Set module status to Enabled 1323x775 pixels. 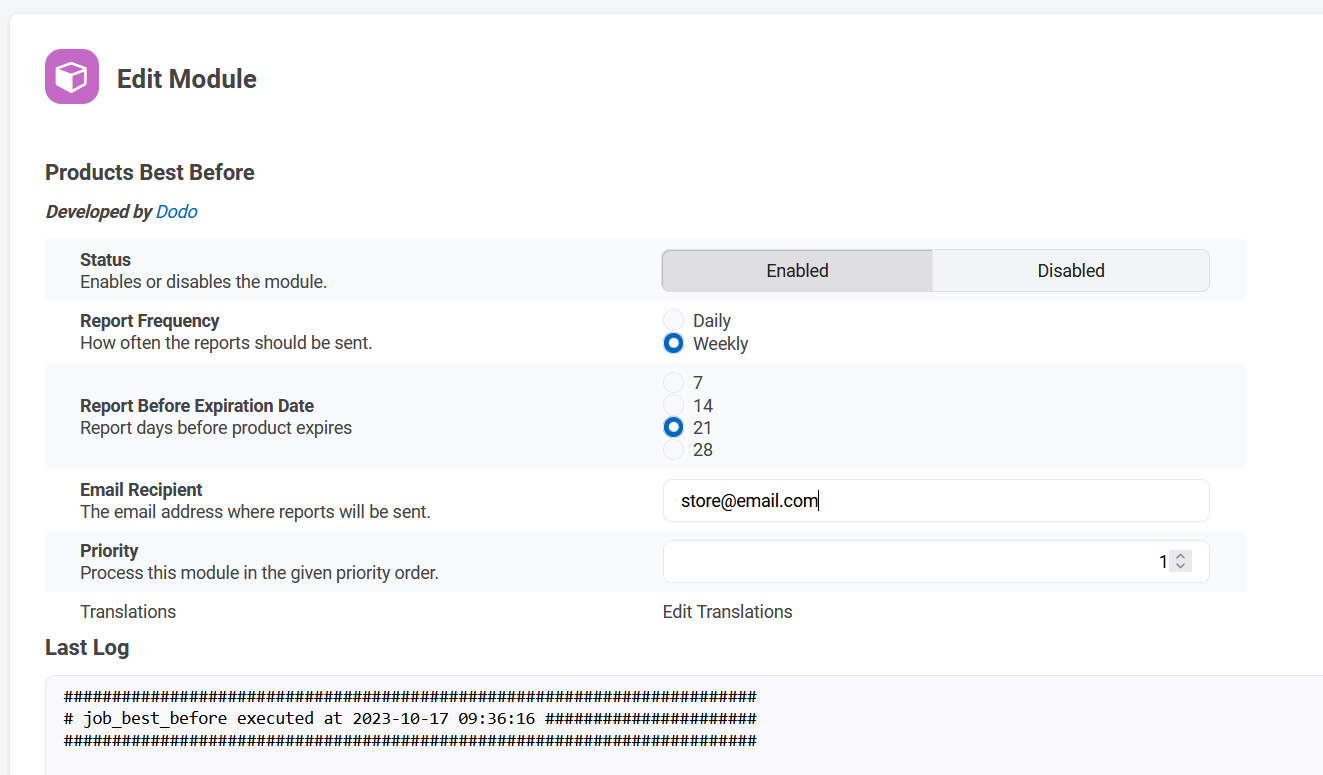(797, 271)
